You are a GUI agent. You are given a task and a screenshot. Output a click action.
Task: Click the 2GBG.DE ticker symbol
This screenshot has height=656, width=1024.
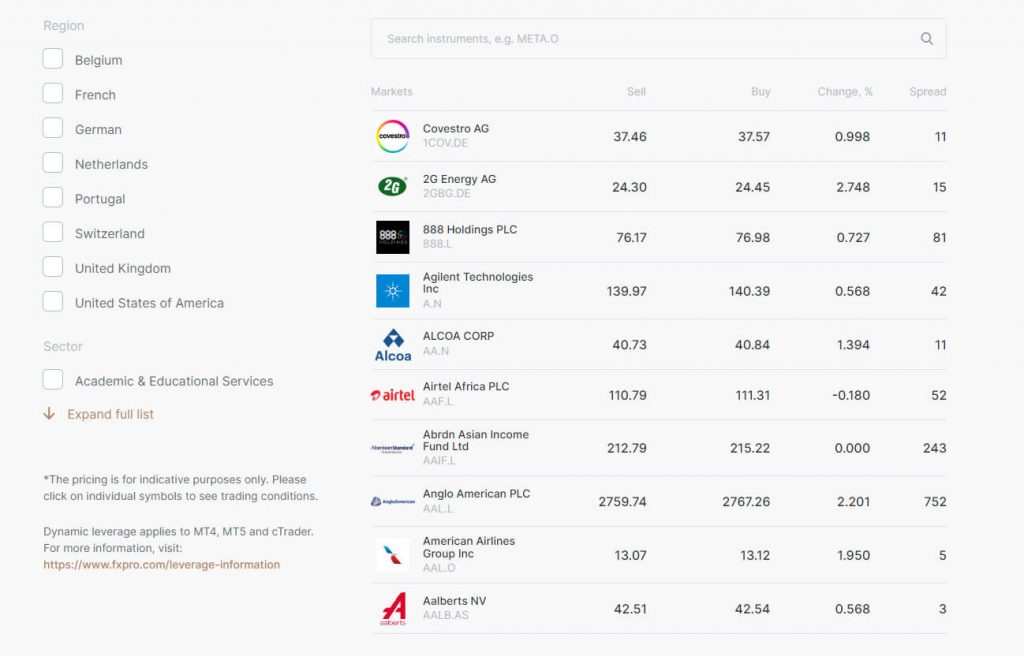447,193
